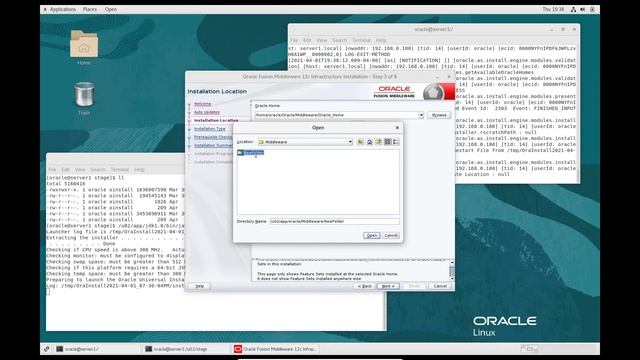Click the Create New Folder icon
This screenshot has width=640, height=360.
click(378, 142)
